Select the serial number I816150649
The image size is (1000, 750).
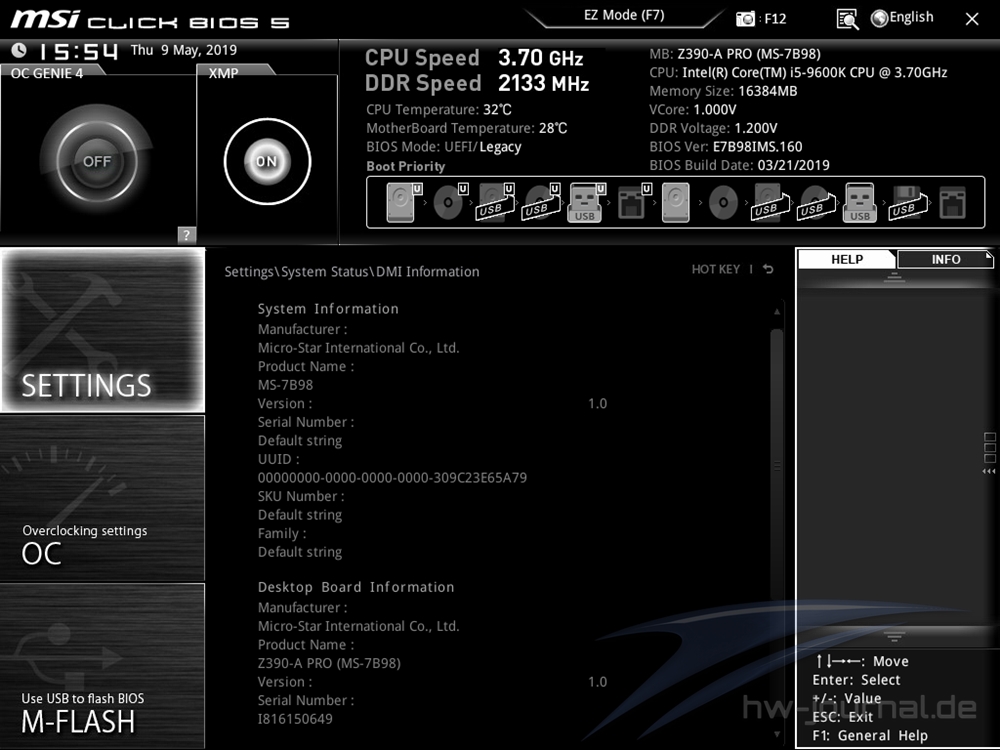coord(295,719)
